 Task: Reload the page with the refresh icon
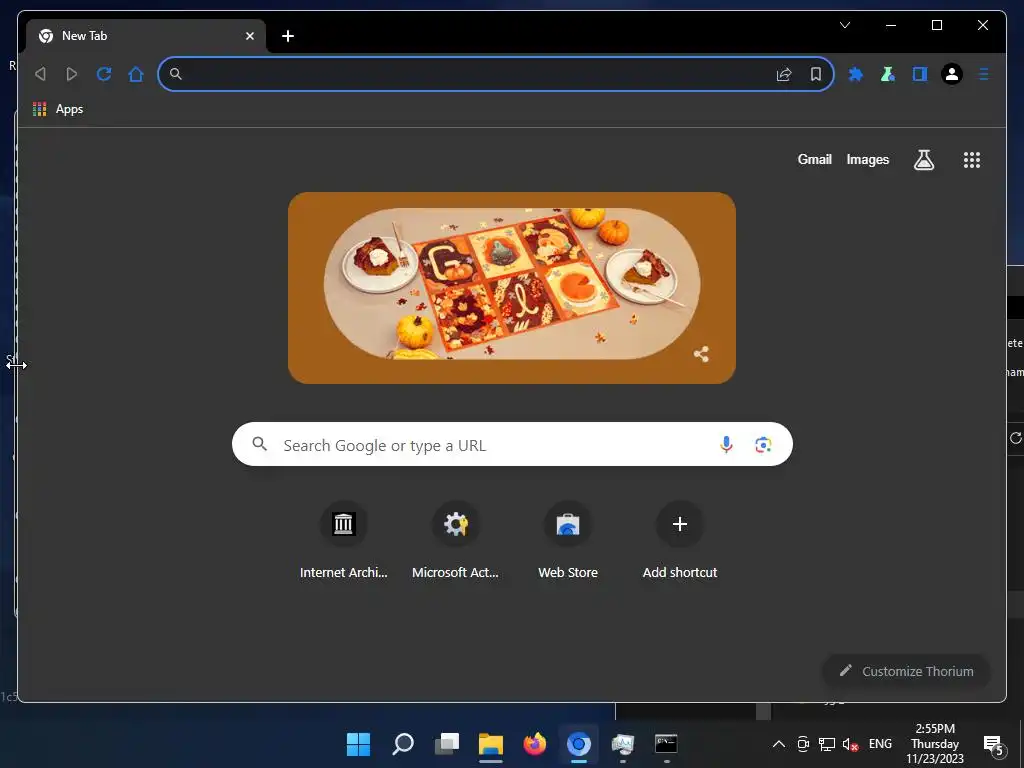click(104, 74)
